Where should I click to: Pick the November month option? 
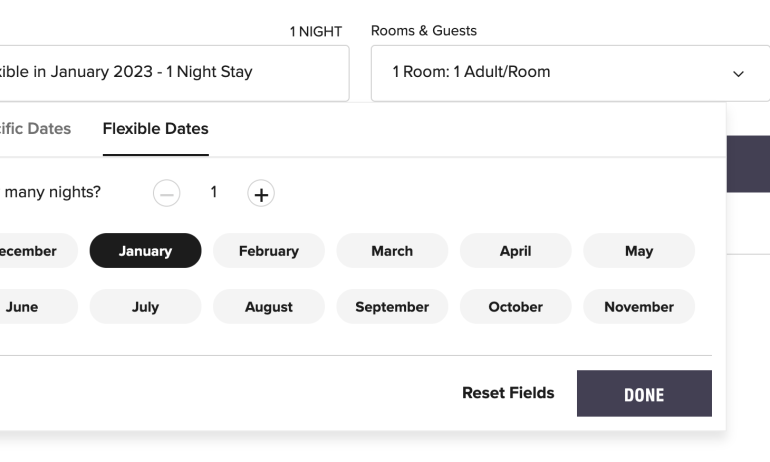(638, 307)
